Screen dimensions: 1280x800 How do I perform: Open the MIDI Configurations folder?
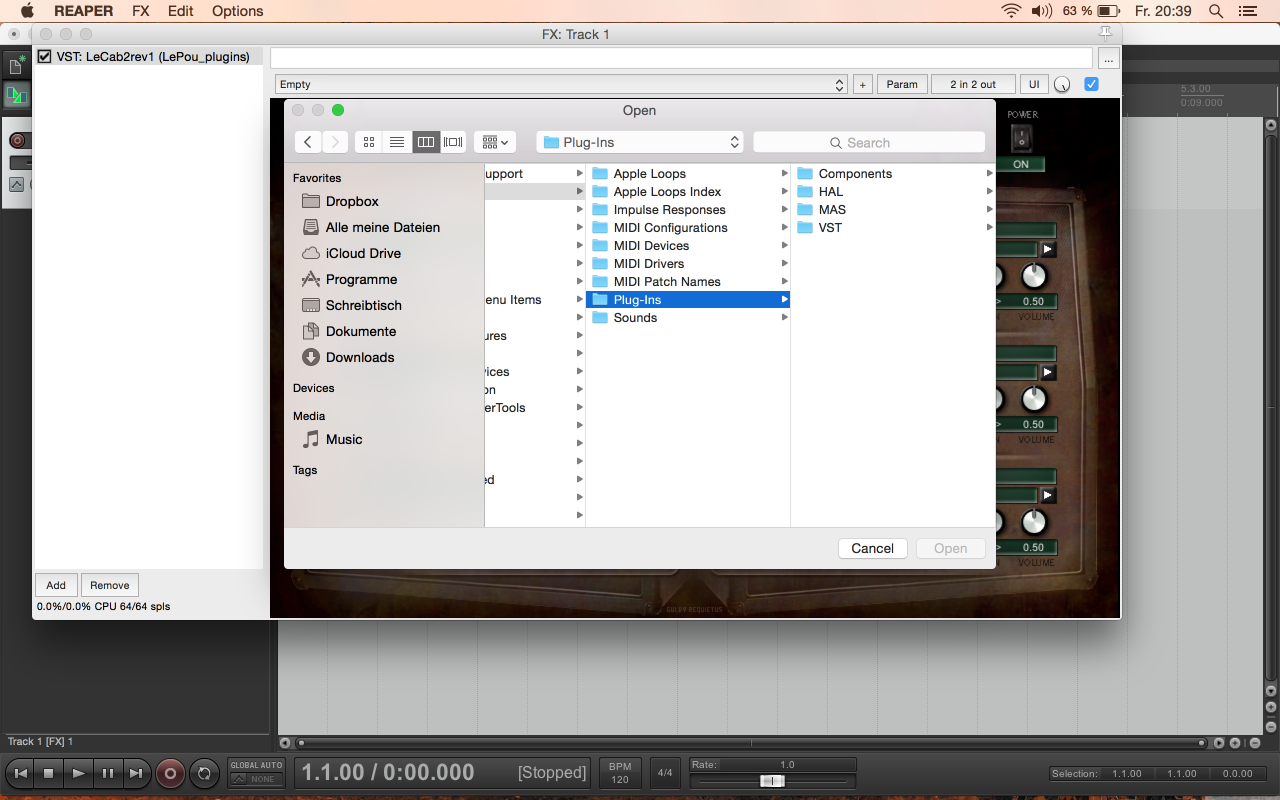click(x=688, y=227)
